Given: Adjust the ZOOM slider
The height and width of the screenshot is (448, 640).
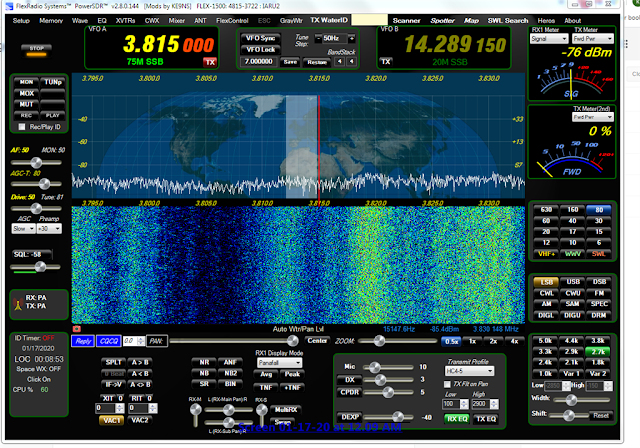Looking at the screenshot, I should coord(398,341).
